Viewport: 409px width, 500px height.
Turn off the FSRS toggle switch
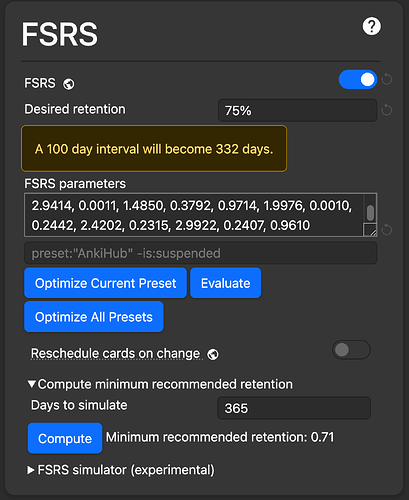coord(358,80)
